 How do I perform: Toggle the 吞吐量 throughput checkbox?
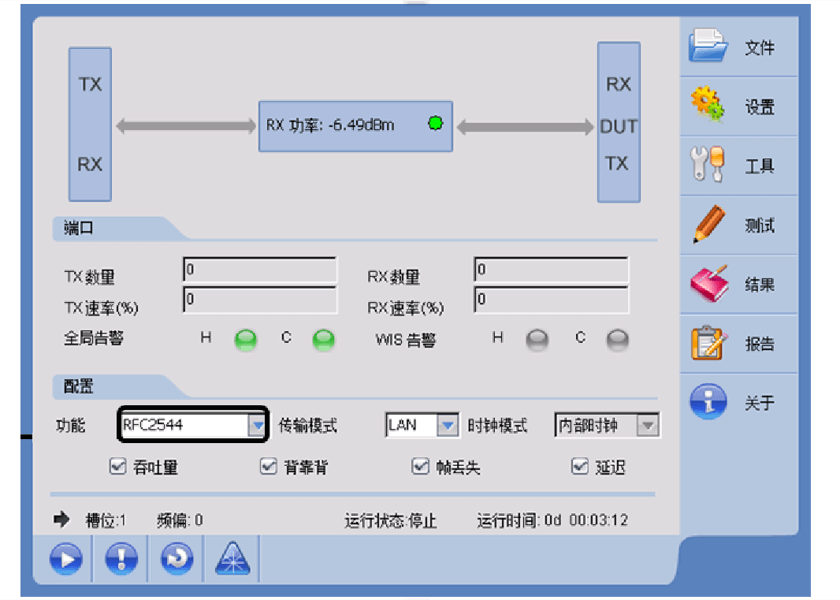tap(118, 466)
